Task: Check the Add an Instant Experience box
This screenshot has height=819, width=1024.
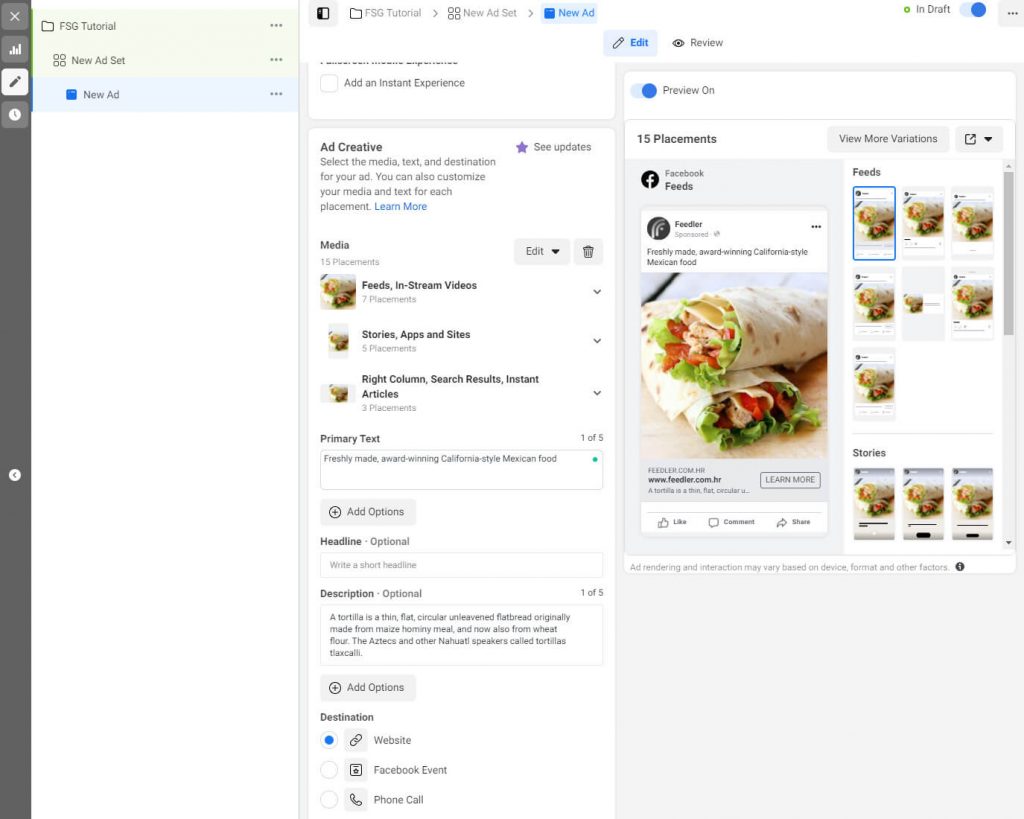Action: tap(329, 83)
